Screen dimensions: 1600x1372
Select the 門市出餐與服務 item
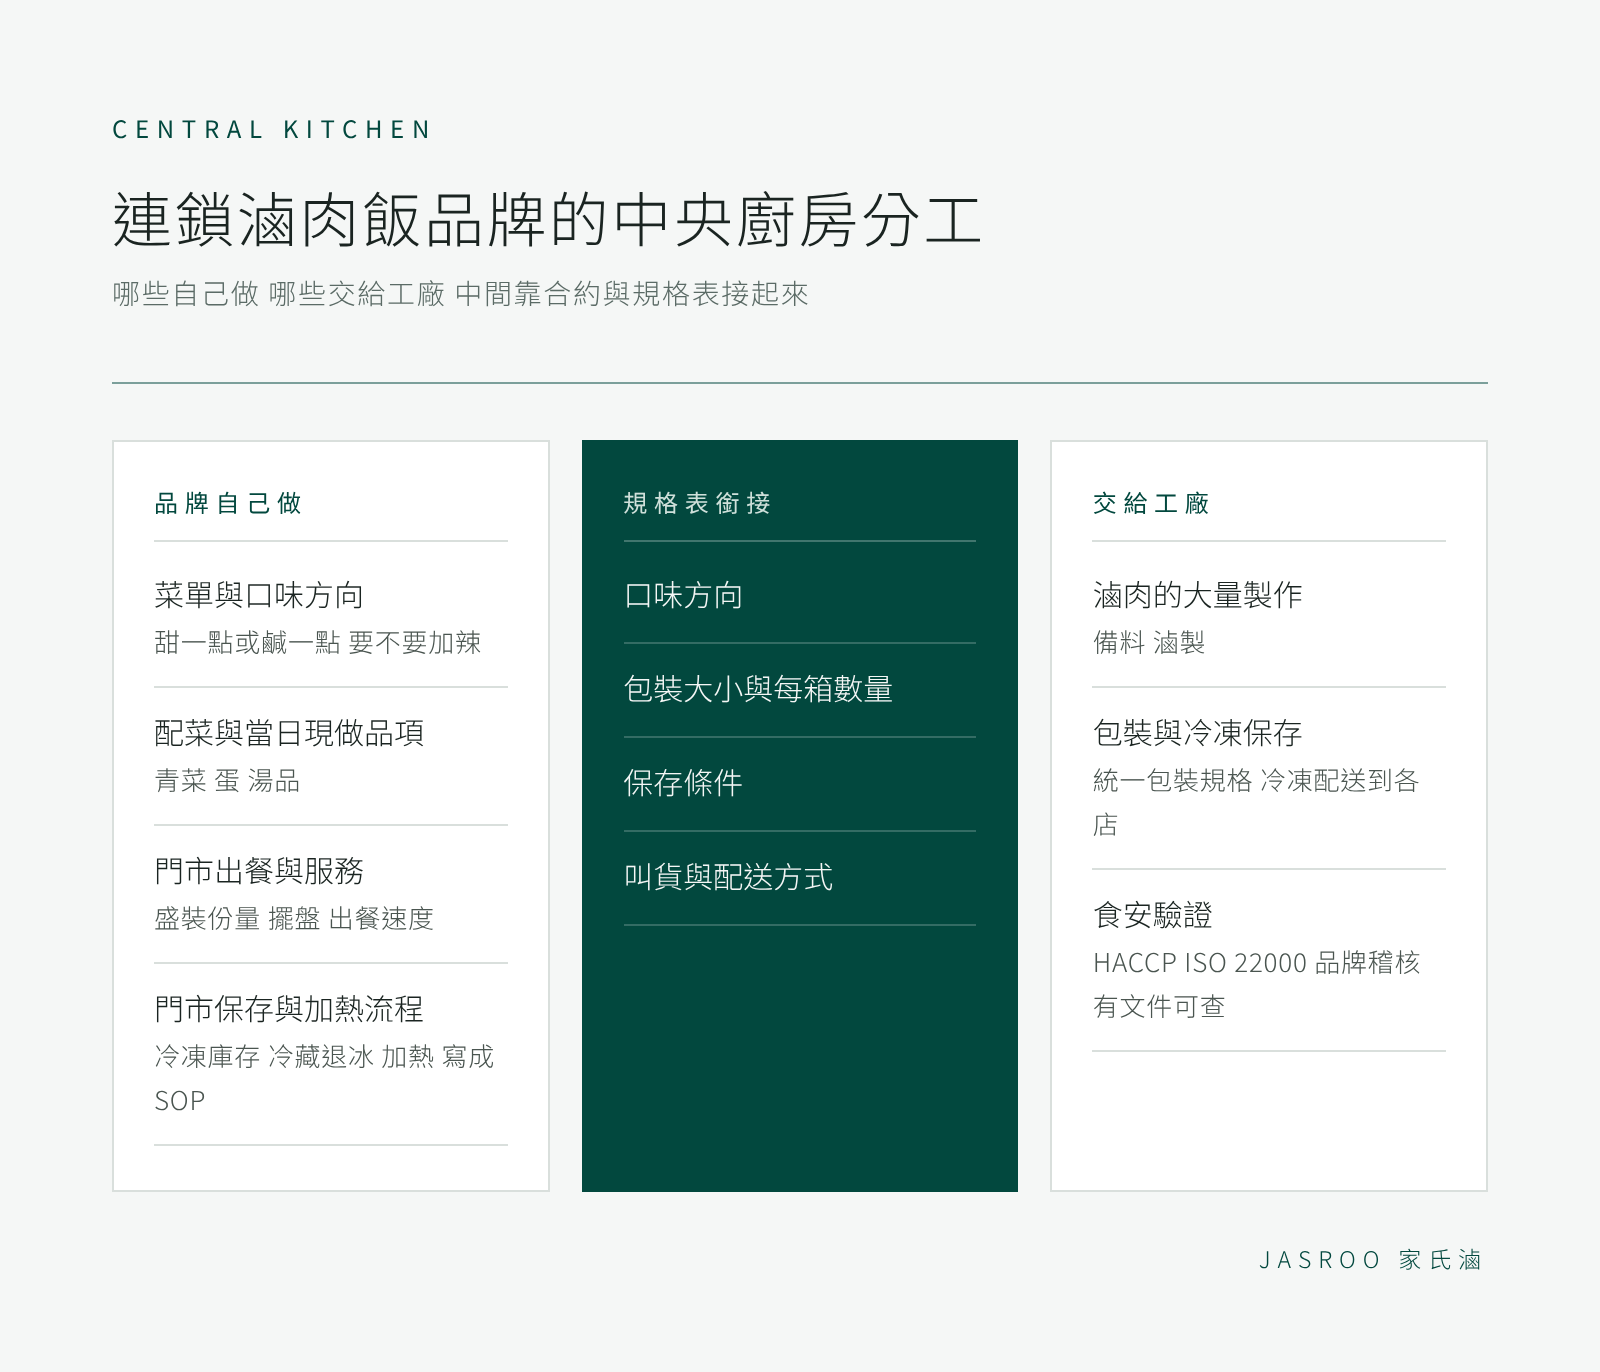tap(259, 872)
